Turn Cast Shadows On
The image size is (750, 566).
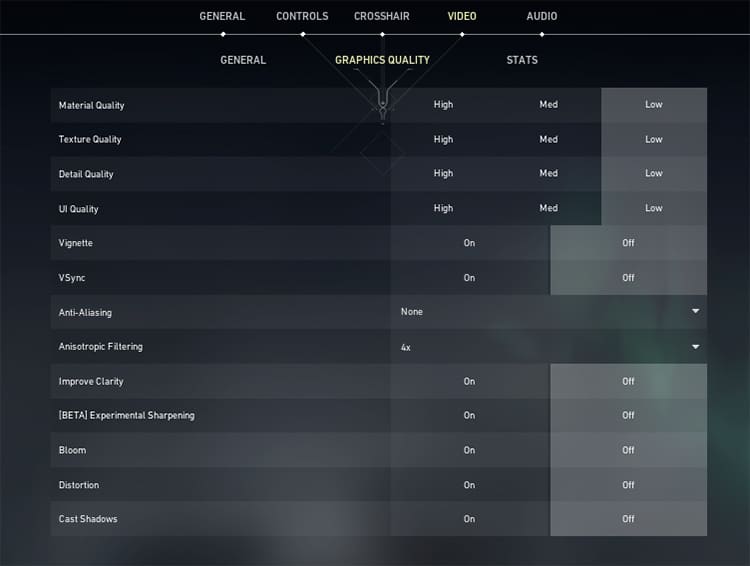click(470, 519)
